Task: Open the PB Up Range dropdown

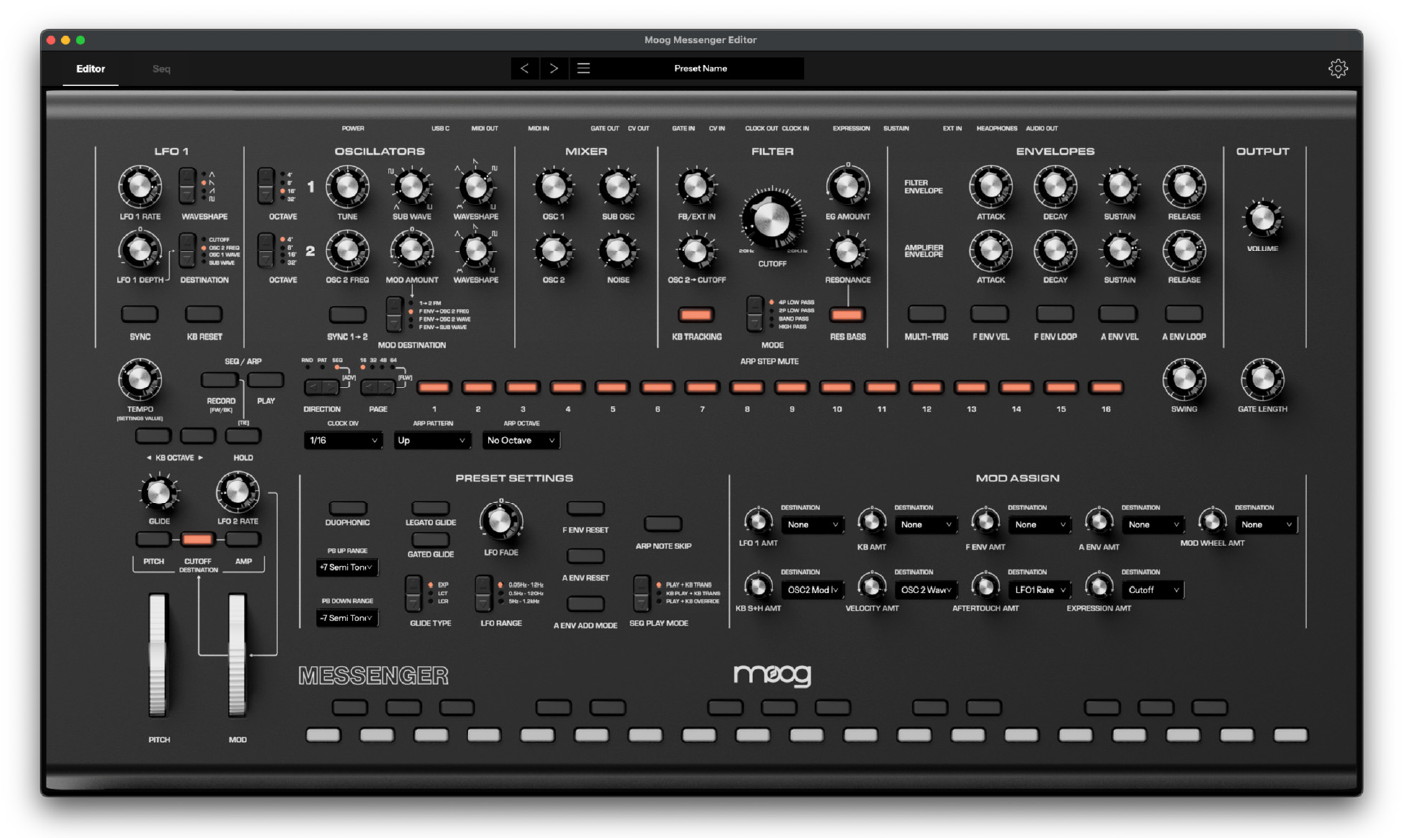Action: (347, 567)
